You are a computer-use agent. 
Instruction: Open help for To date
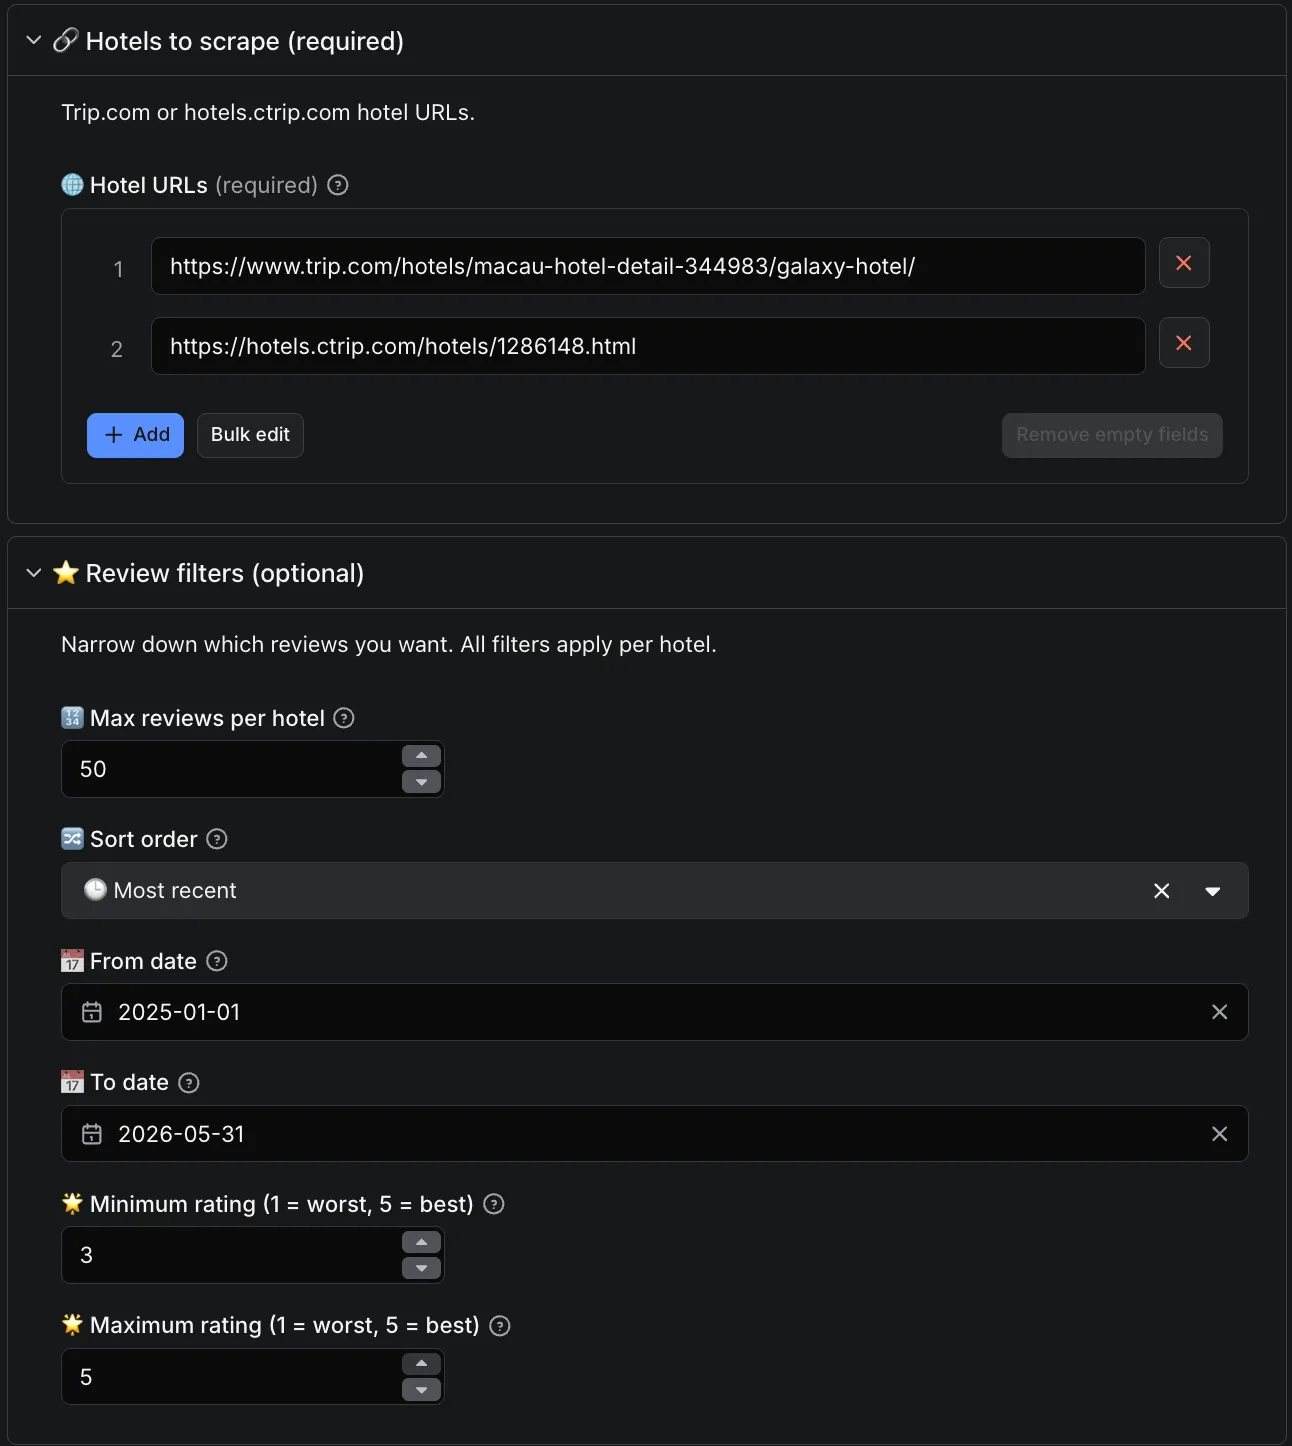point(189,1083)
